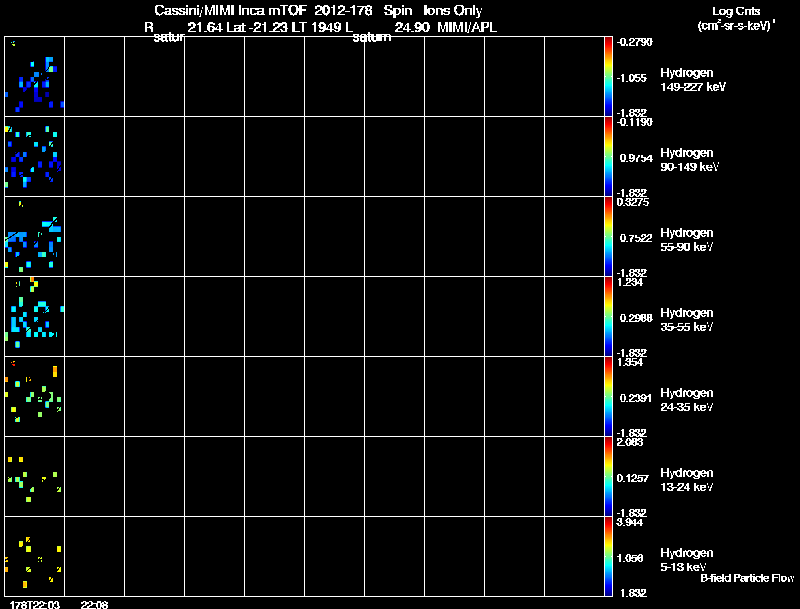The width and height of the screenshot is (800, 609).
Task: Select the '0.2391' color scale value
Action: coord(636,398)
